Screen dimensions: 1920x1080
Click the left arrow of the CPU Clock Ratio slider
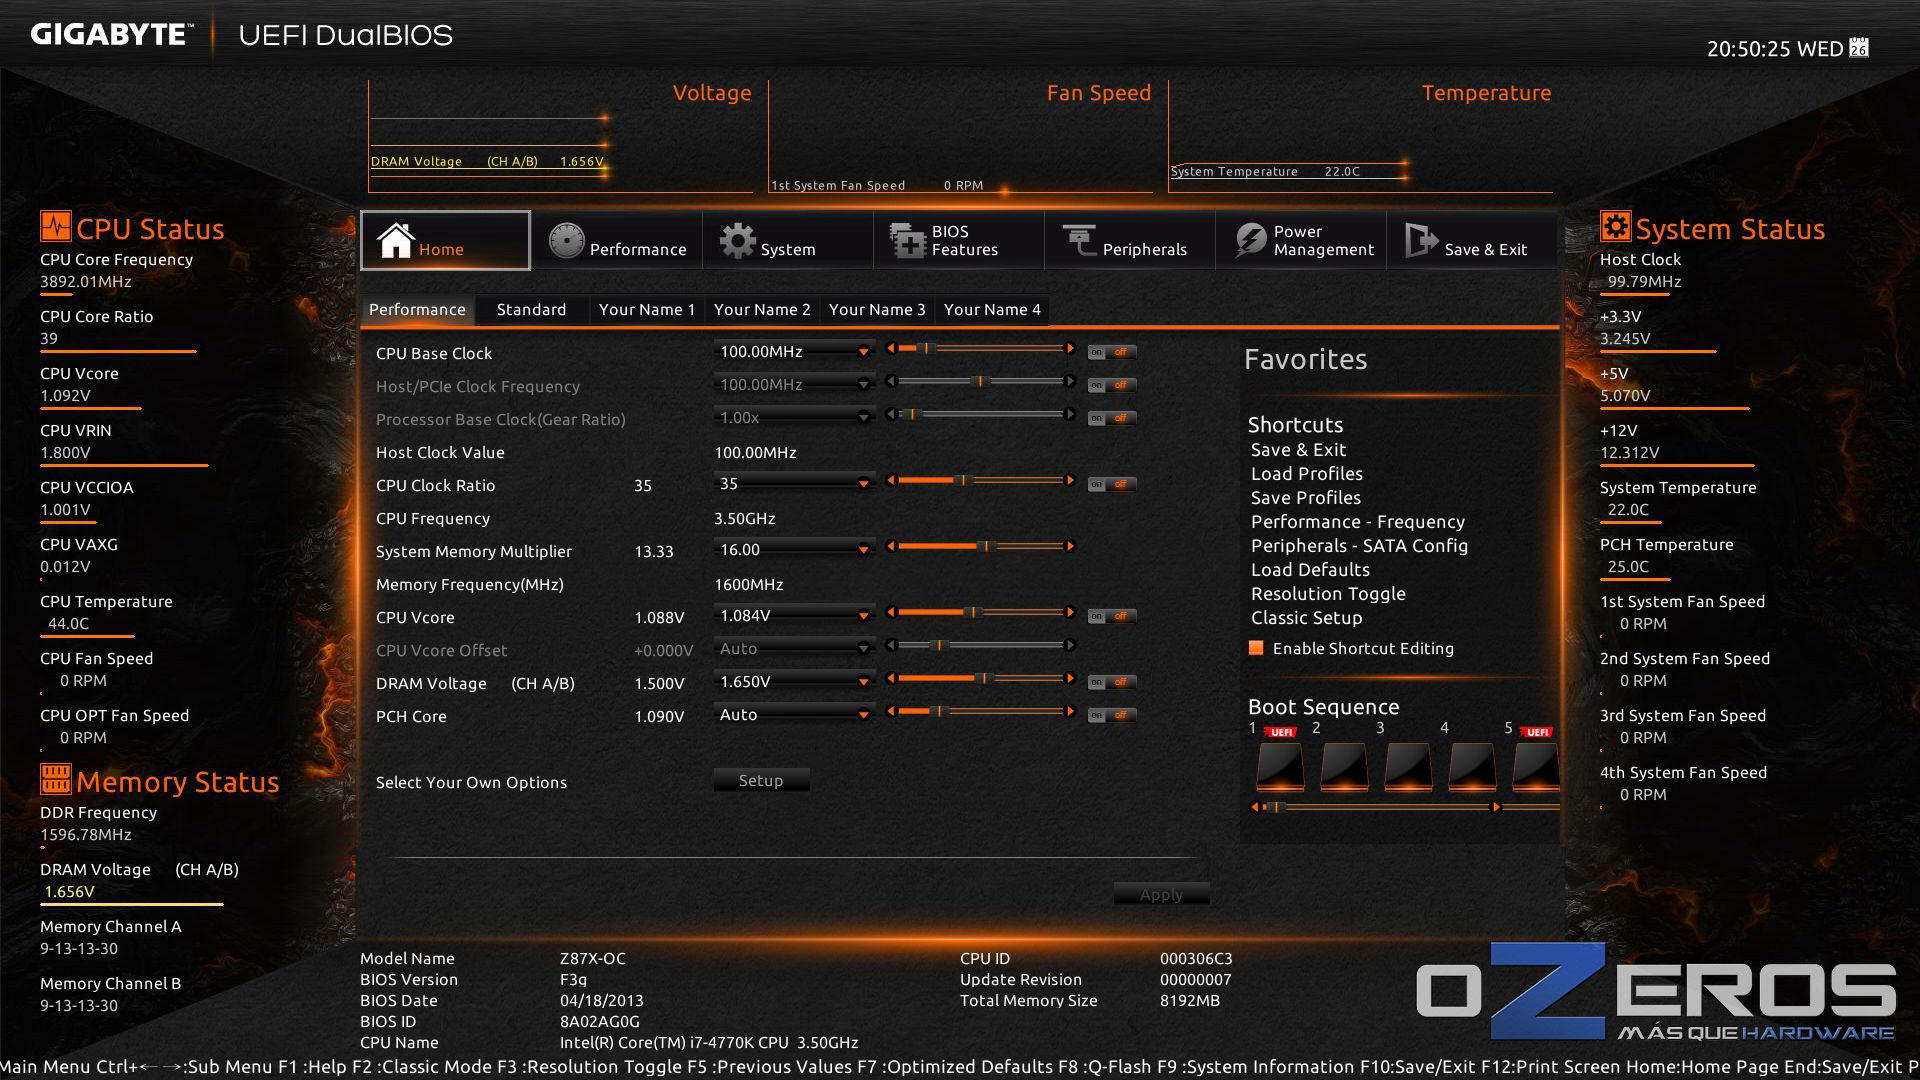click(891, 480)
